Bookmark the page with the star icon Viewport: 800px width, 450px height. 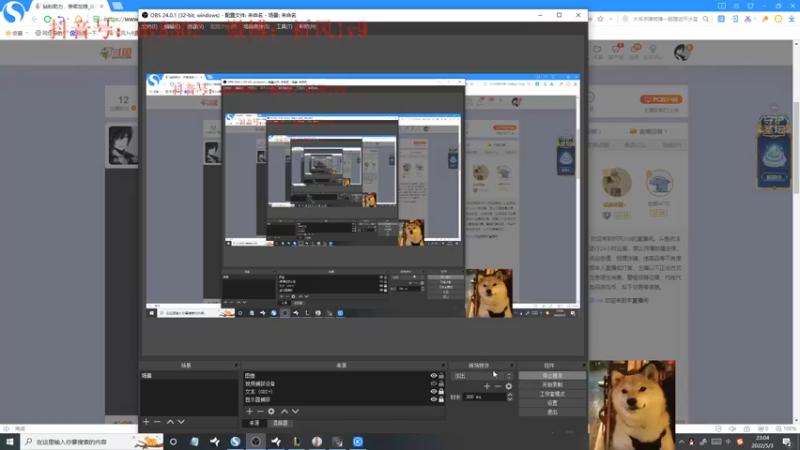[x=601, y=19]
